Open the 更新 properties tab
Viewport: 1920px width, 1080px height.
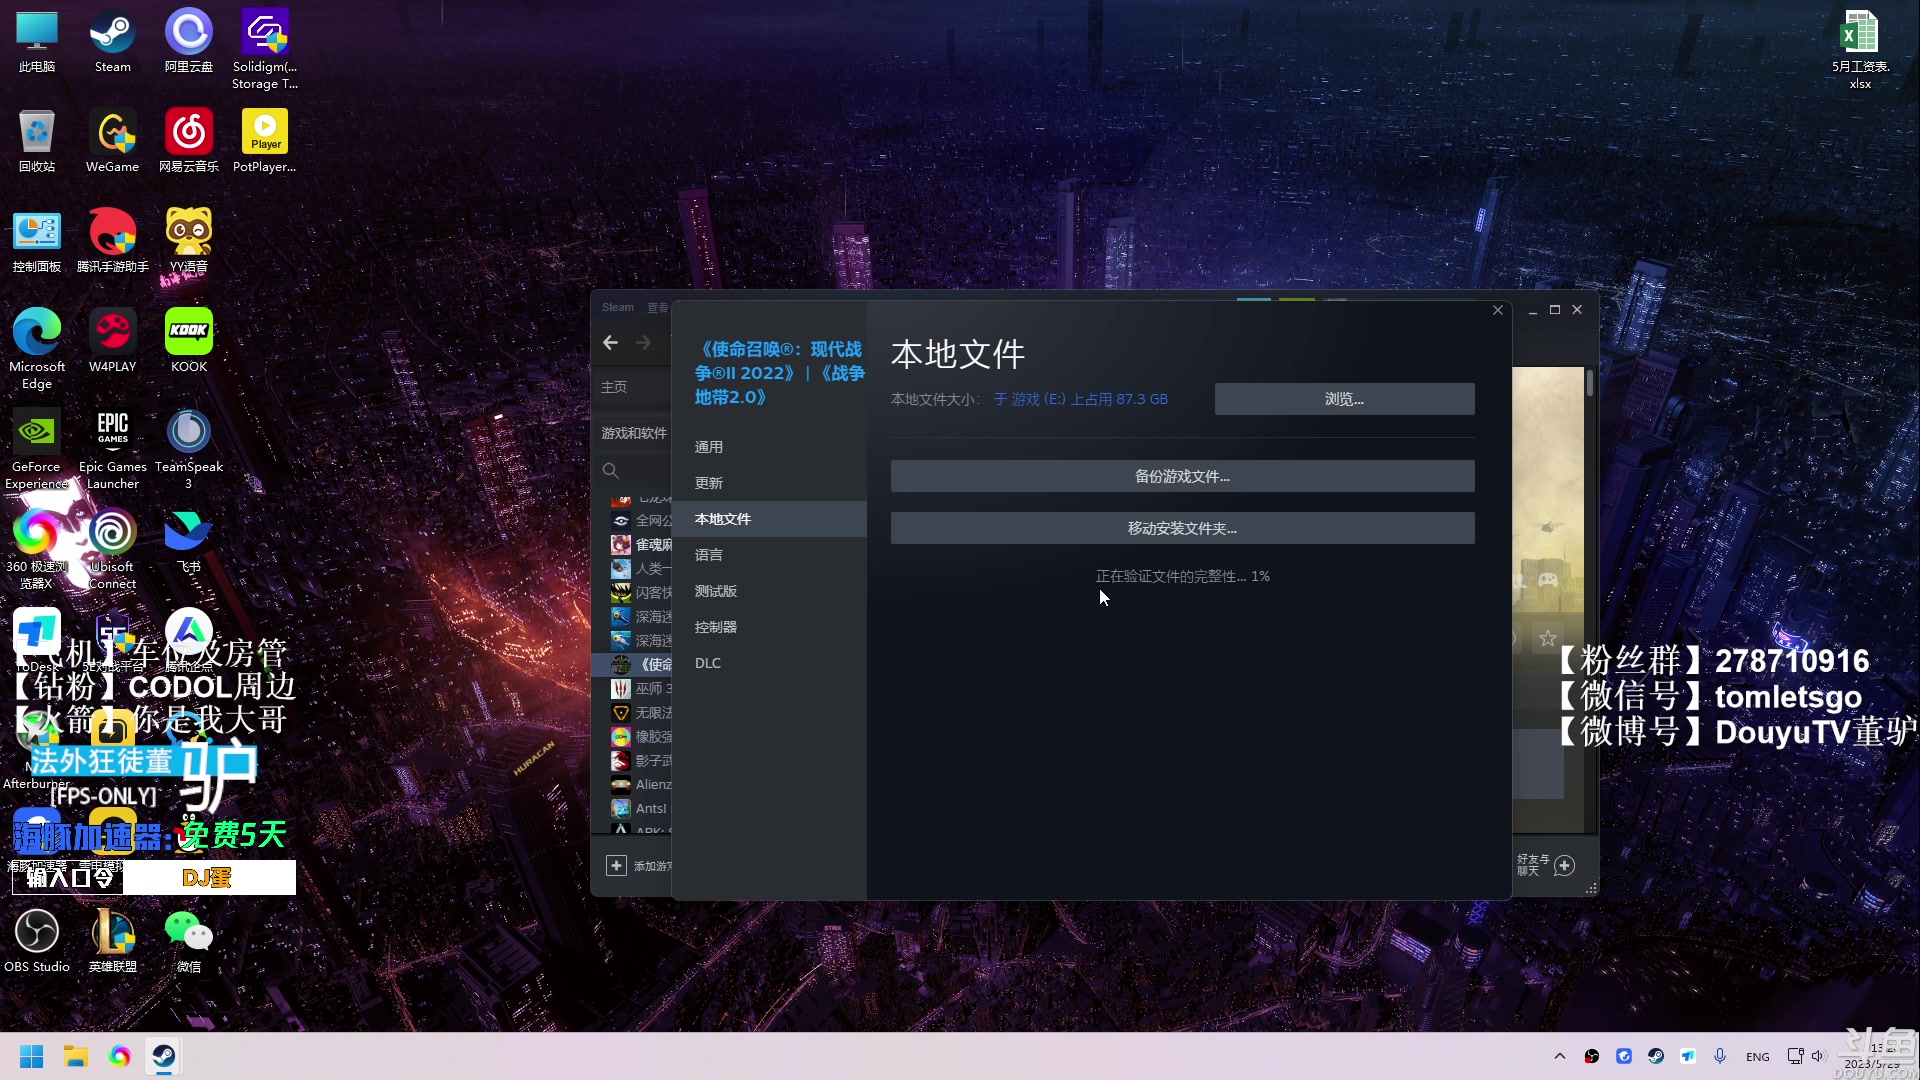click(x=769, y=483)
